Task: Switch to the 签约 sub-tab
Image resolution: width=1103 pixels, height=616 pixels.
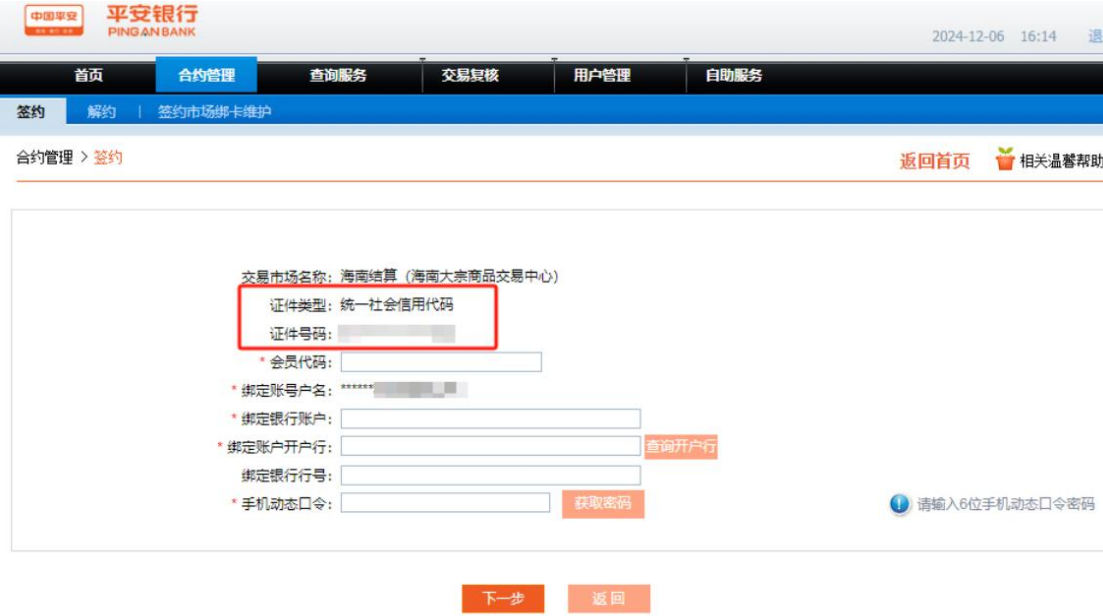Action: point(31,112)
